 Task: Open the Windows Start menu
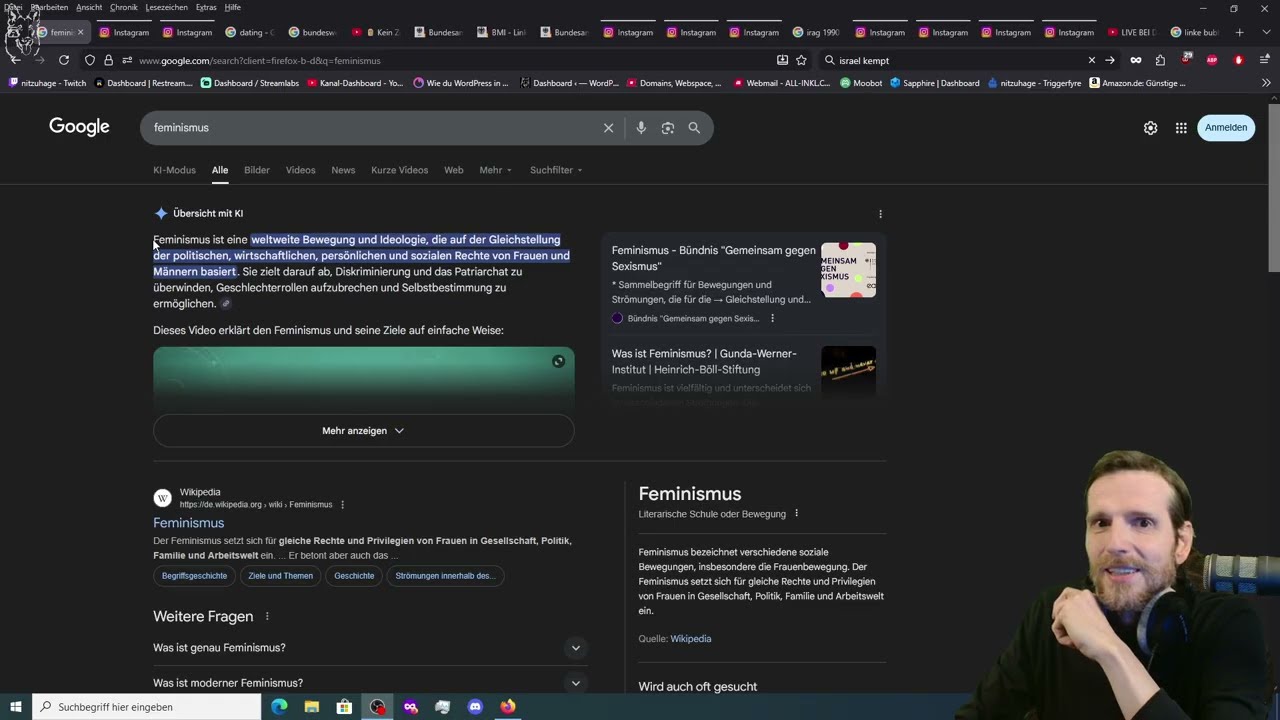pos(16,707)
